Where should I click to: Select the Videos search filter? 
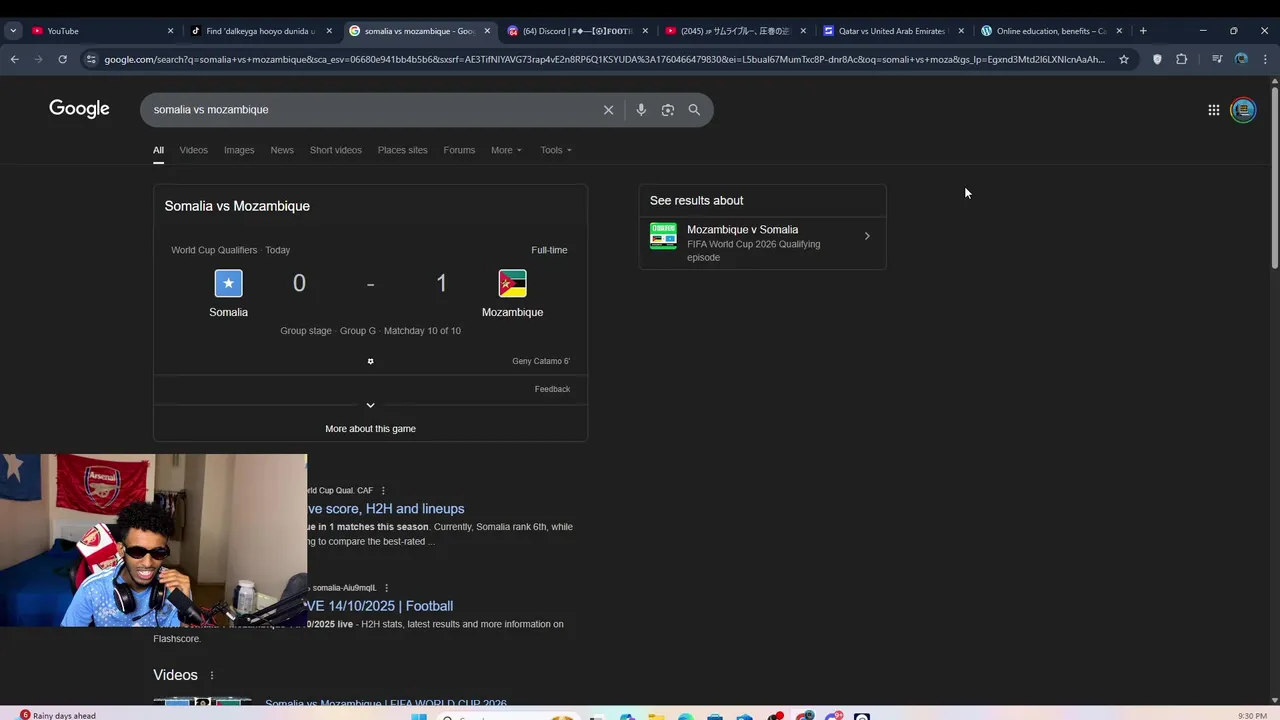(x=194, y=150)
